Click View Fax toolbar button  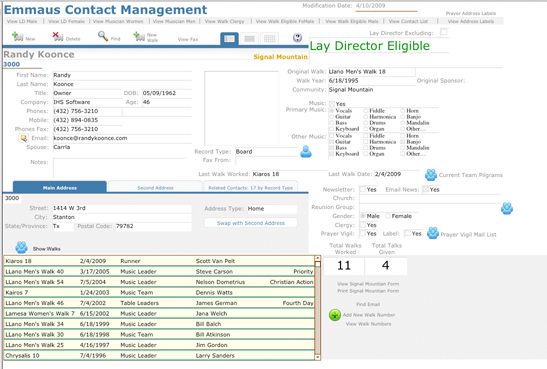pos(188,39)
